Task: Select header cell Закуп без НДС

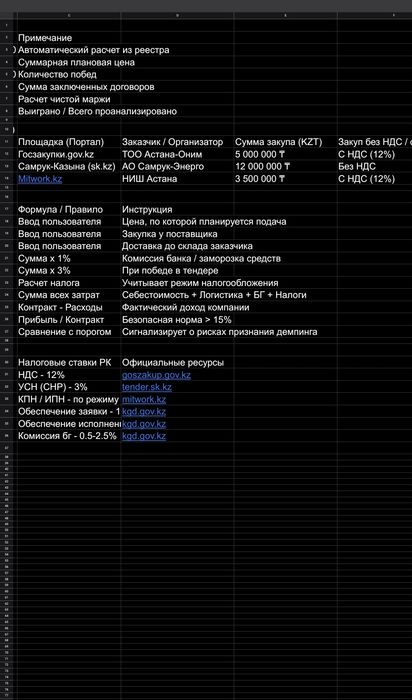Action: (375, 142)
